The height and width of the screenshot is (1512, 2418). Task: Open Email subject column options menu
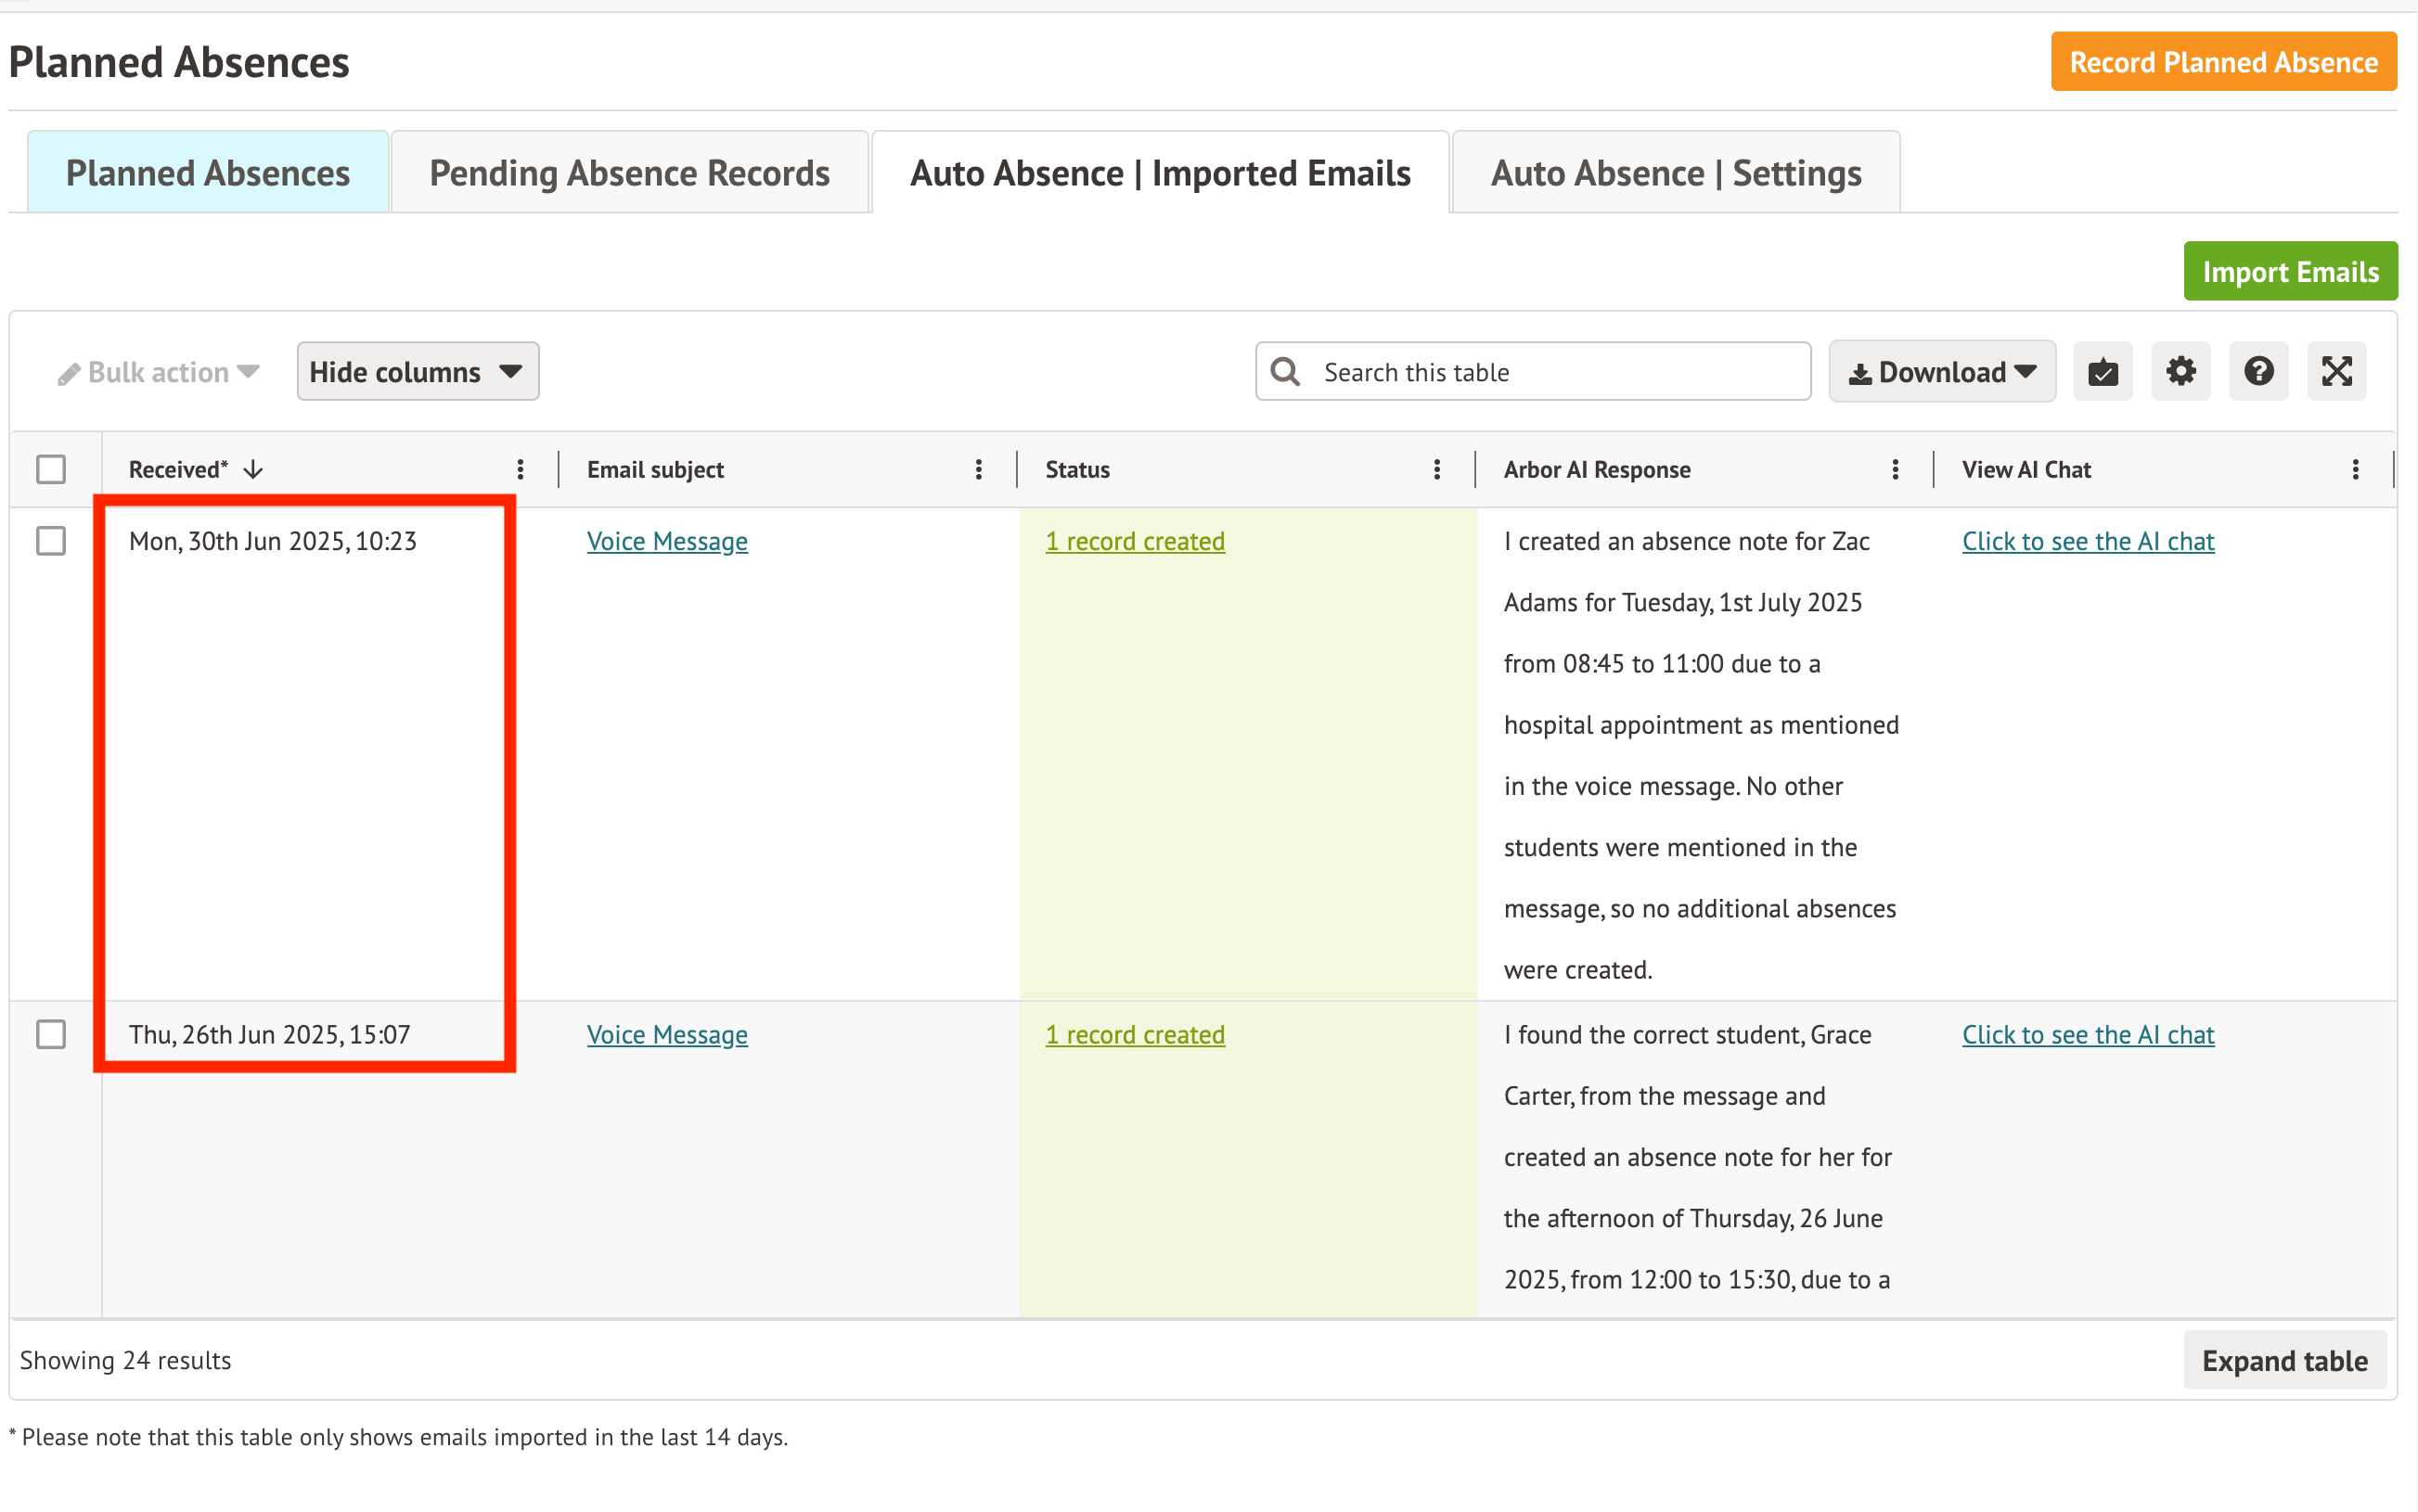click(978, 470)
